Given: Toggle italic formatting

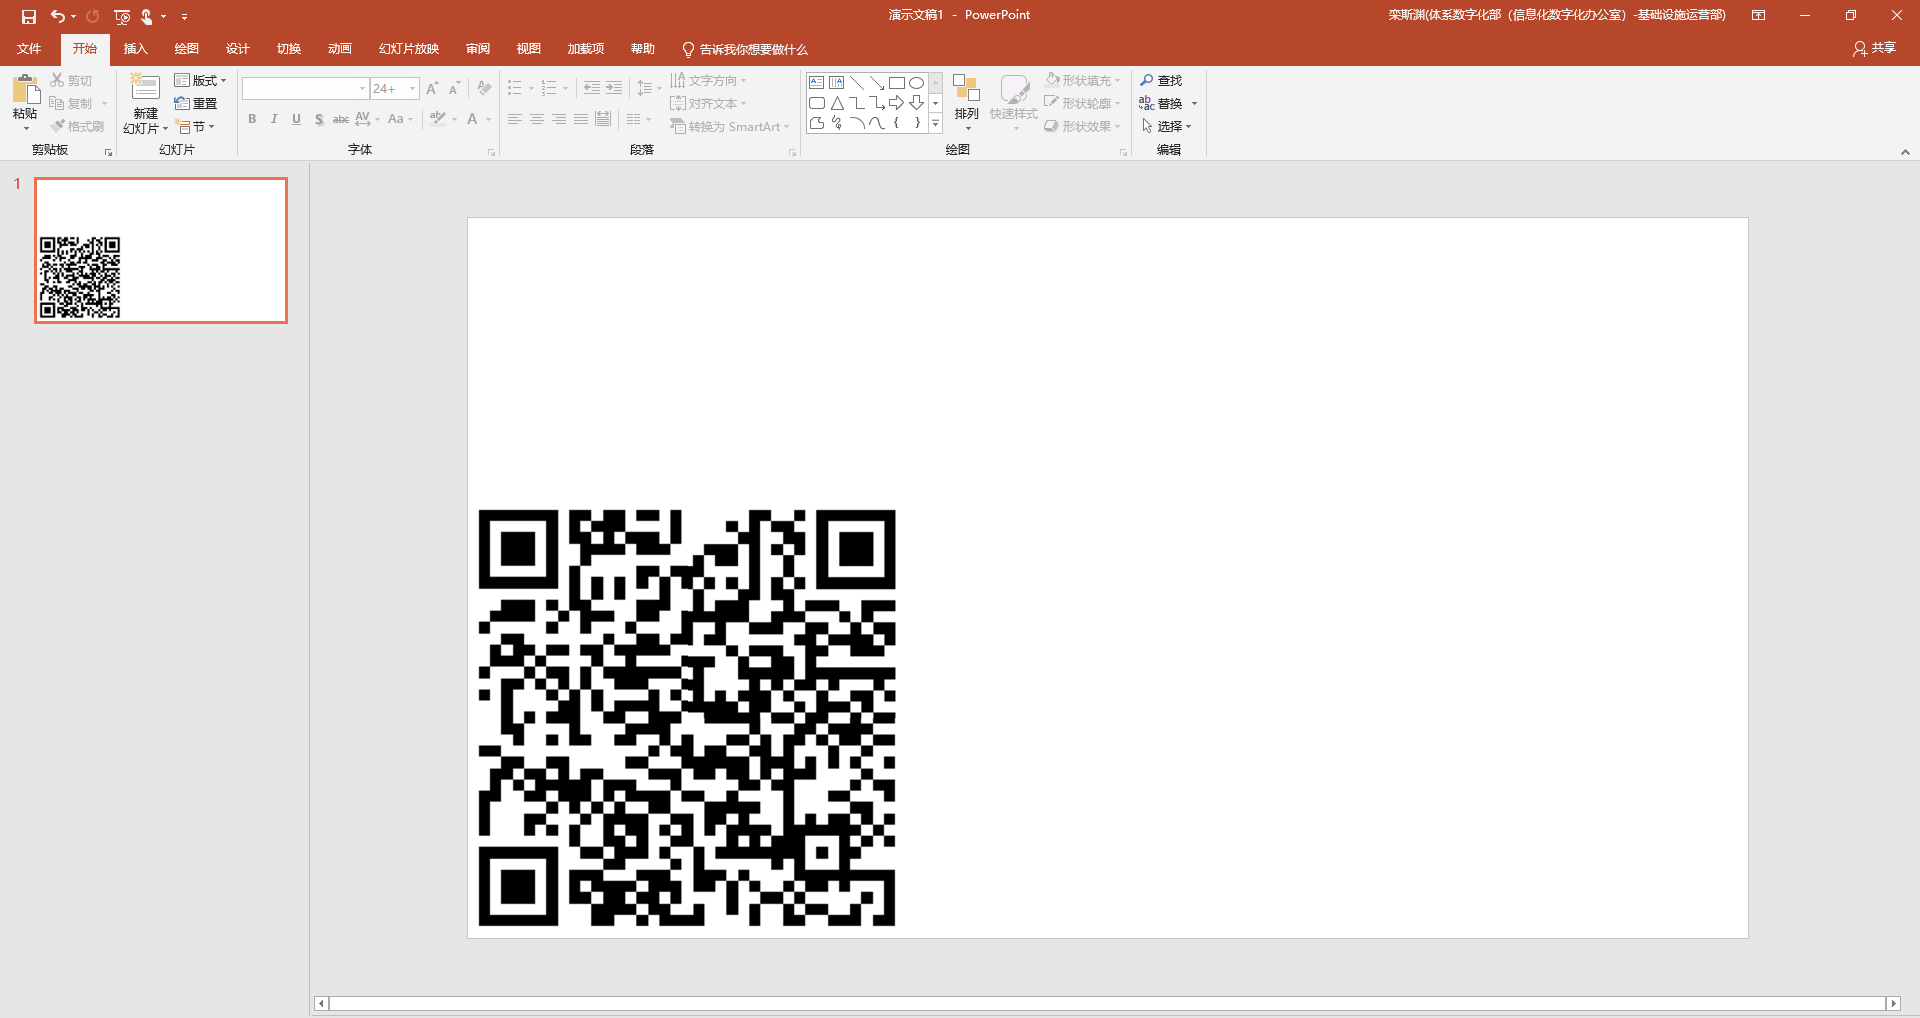Looking at the screenshot, I should pos(274,119).
